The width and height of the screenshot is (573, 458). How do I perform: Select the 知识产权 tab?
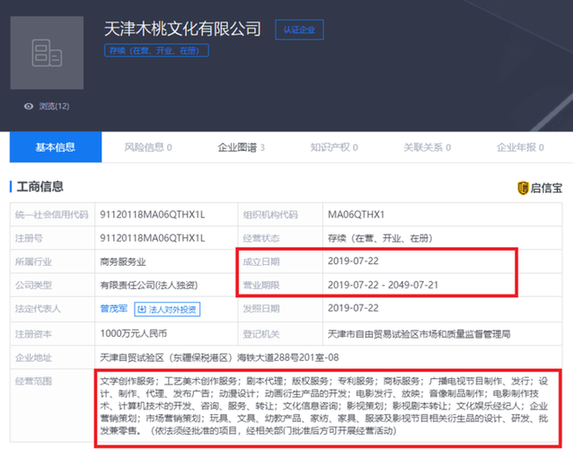(x=334, y=147)
